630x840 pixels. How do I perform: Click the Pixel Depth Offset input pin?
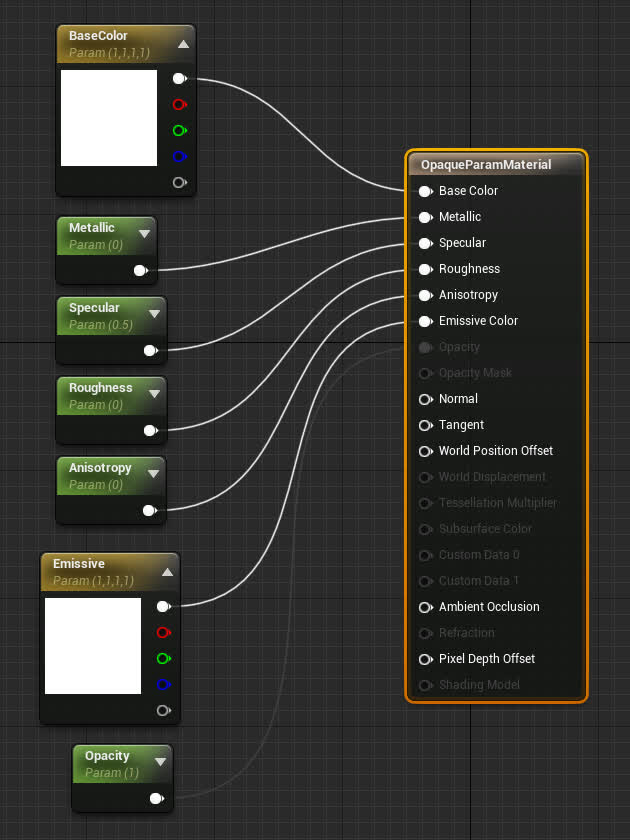[x=425, y=659]
